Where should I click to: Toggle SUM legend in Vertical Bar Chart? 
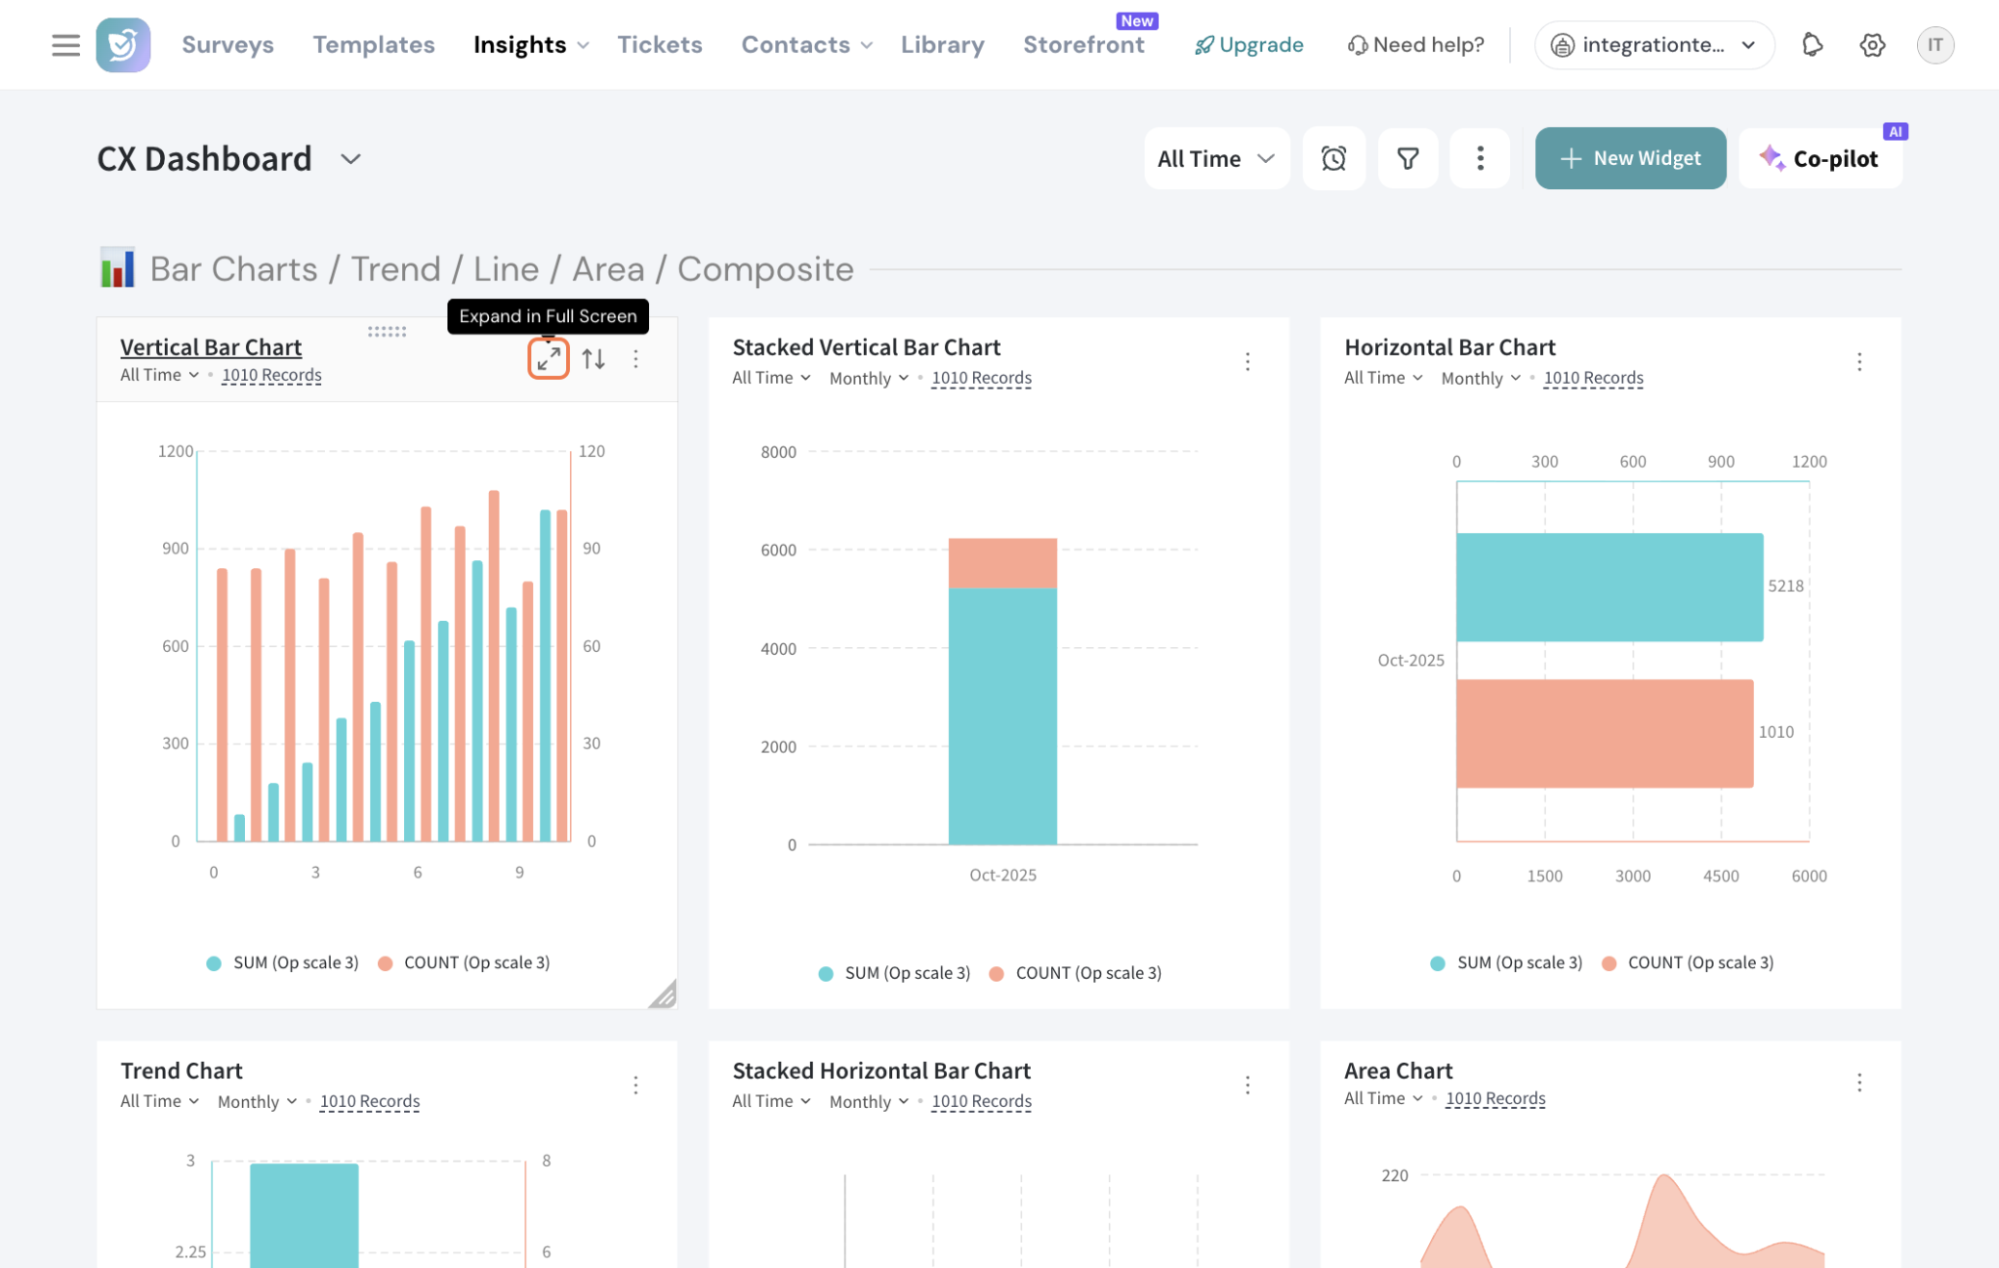(282, 963)
